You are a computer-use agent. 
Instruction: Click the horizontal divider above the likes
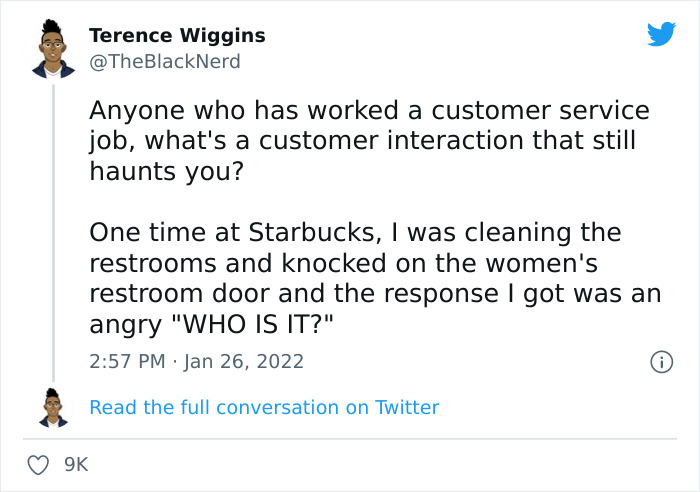click(349, 439)
